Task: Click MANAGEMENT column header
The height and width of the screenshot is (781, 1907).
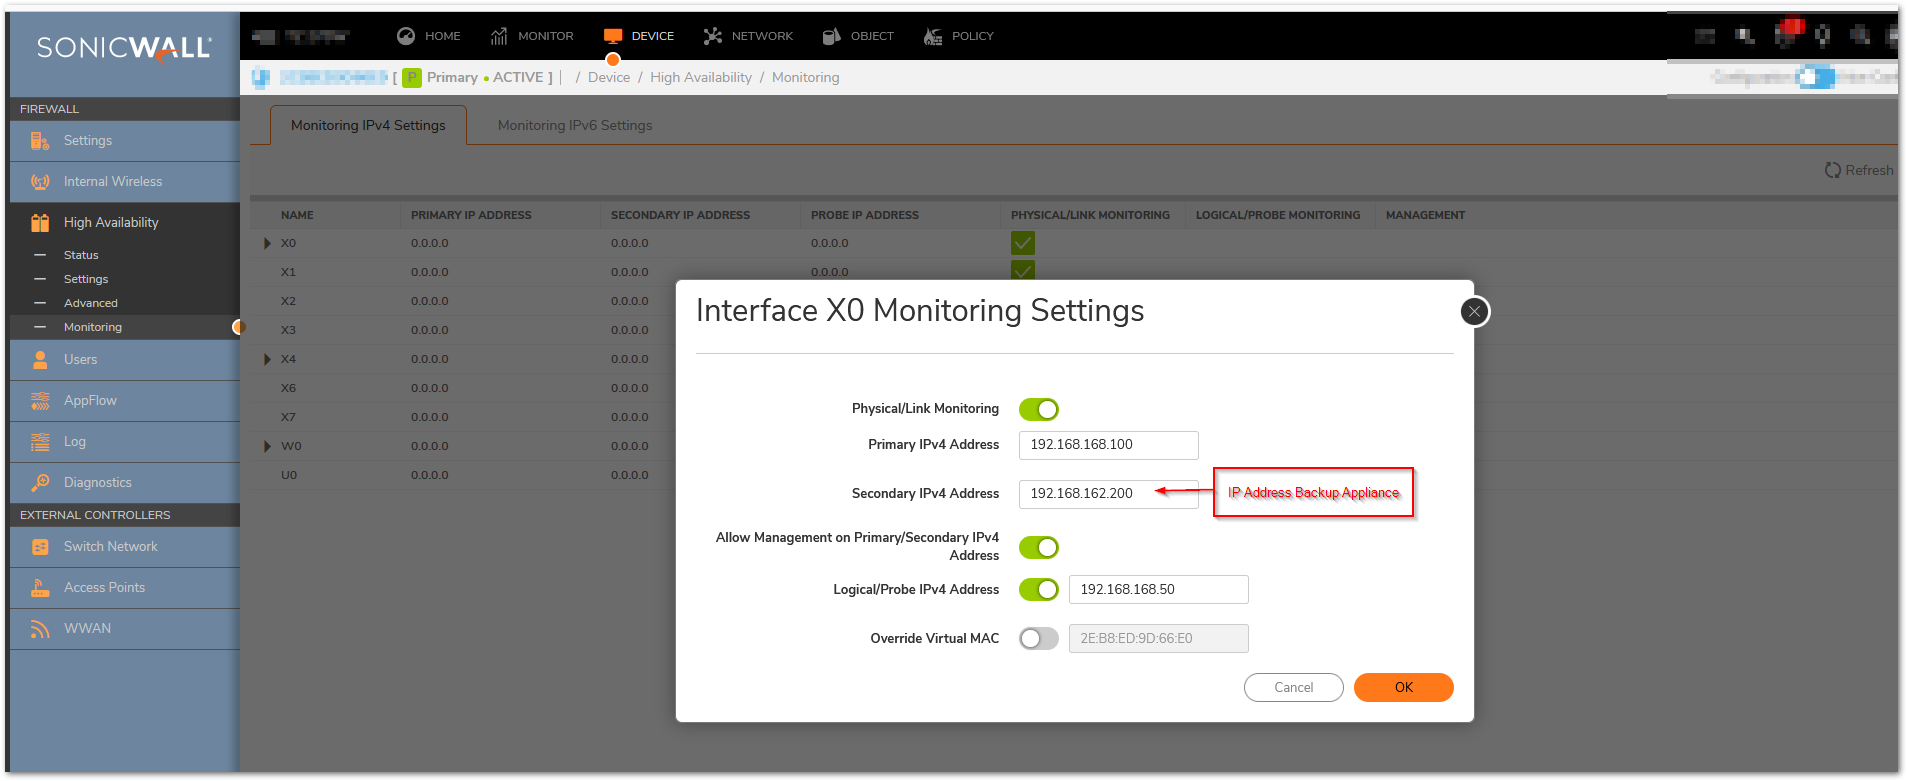Action: (x=1425, y=215)
